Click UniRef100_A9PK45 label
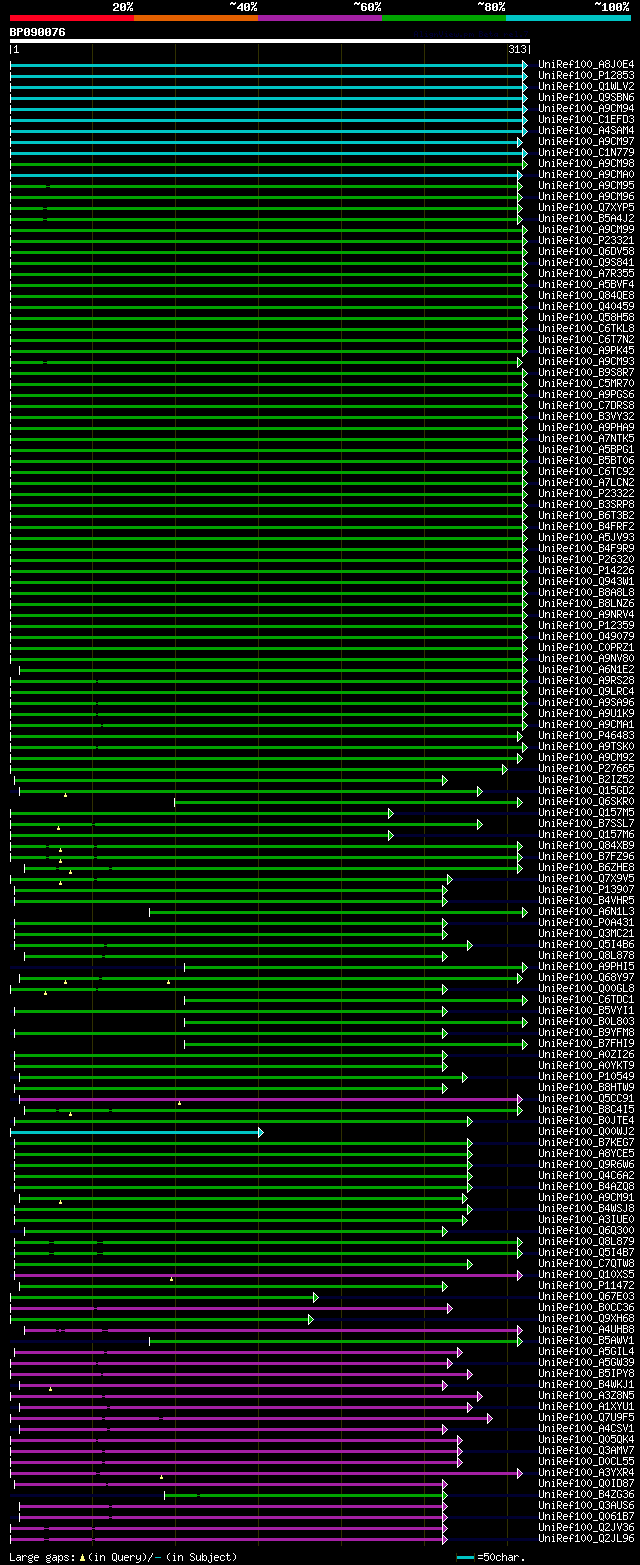 click(x=586, y=351)
